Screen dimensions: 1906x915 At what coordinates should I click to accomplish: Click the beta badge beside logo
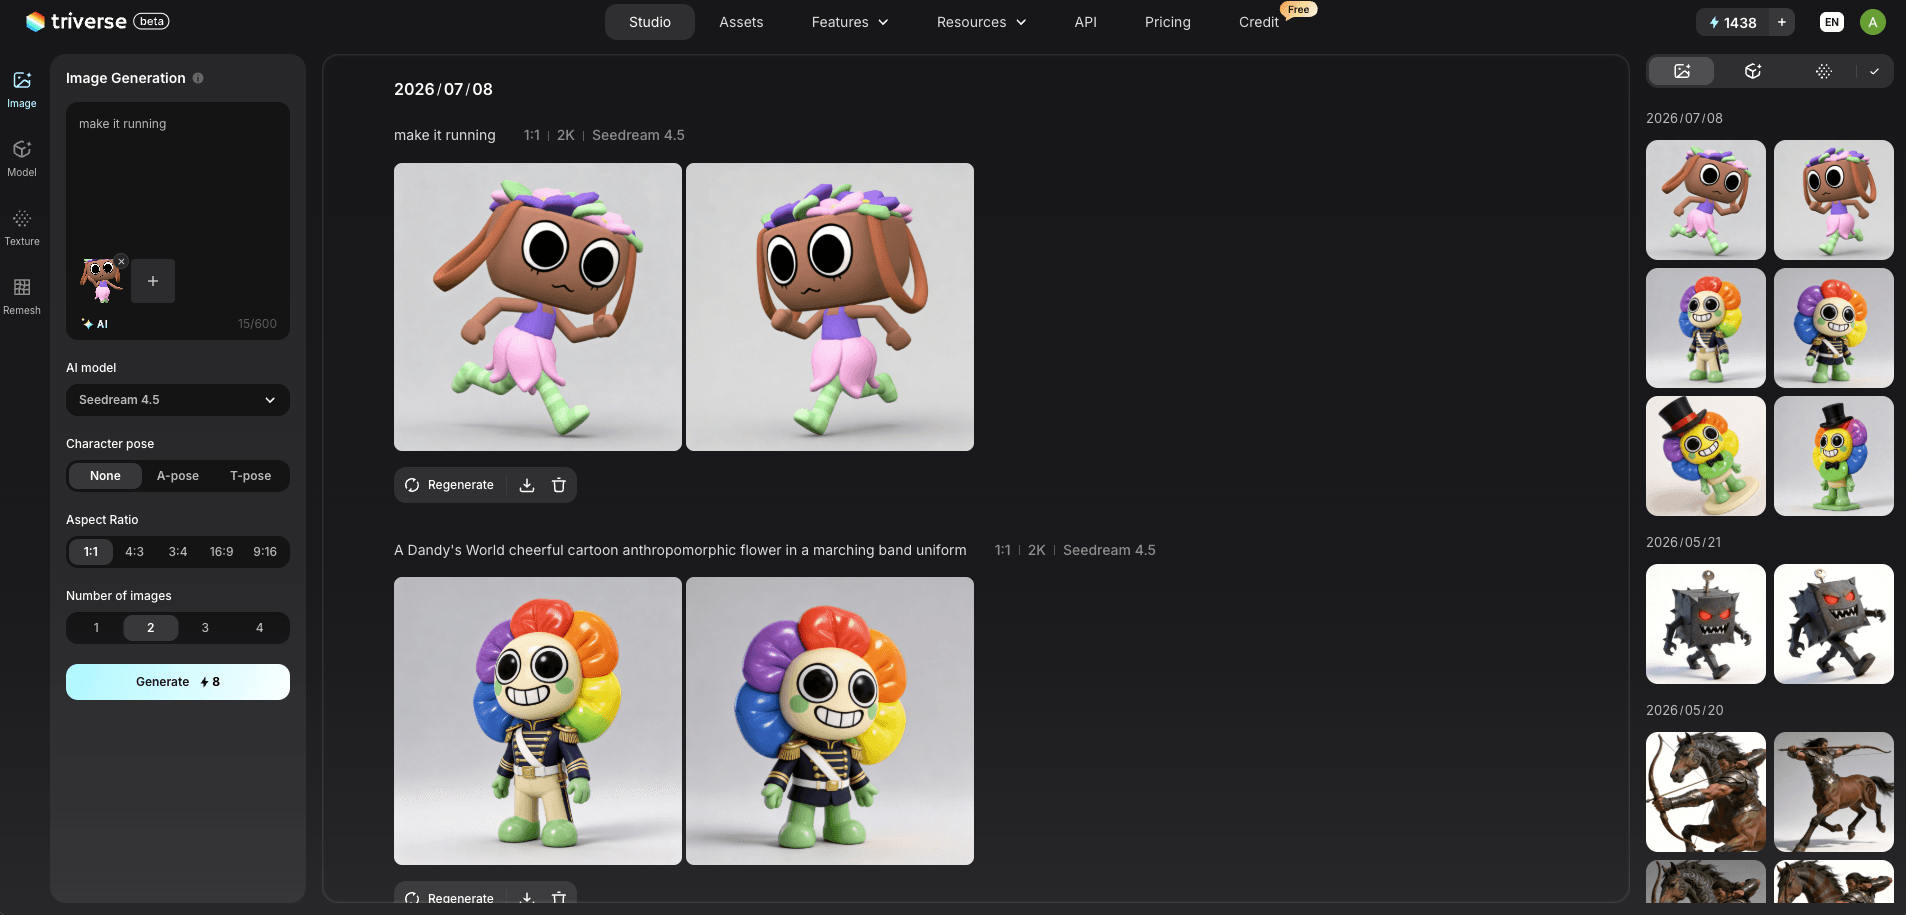click(152, 21)
